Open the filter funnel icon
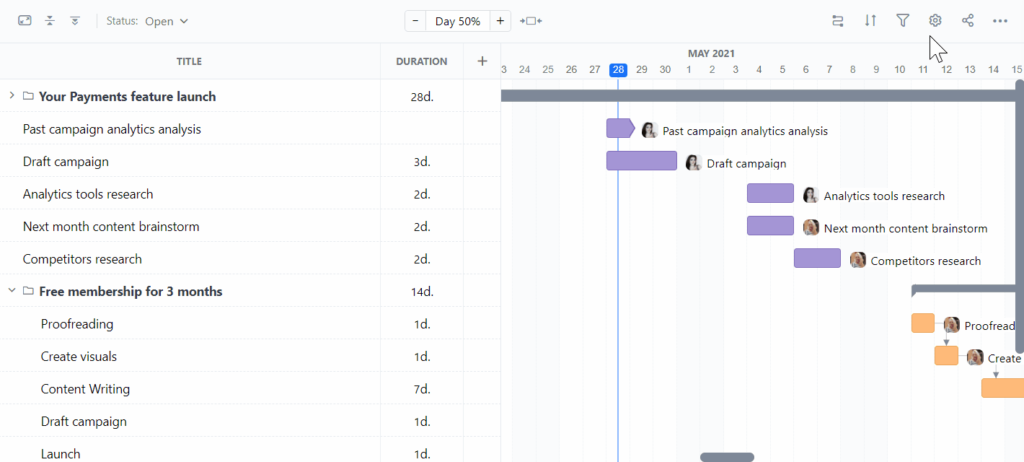Image resolution: width=1024 pixels, height=462 pixels. pos(903,20)
